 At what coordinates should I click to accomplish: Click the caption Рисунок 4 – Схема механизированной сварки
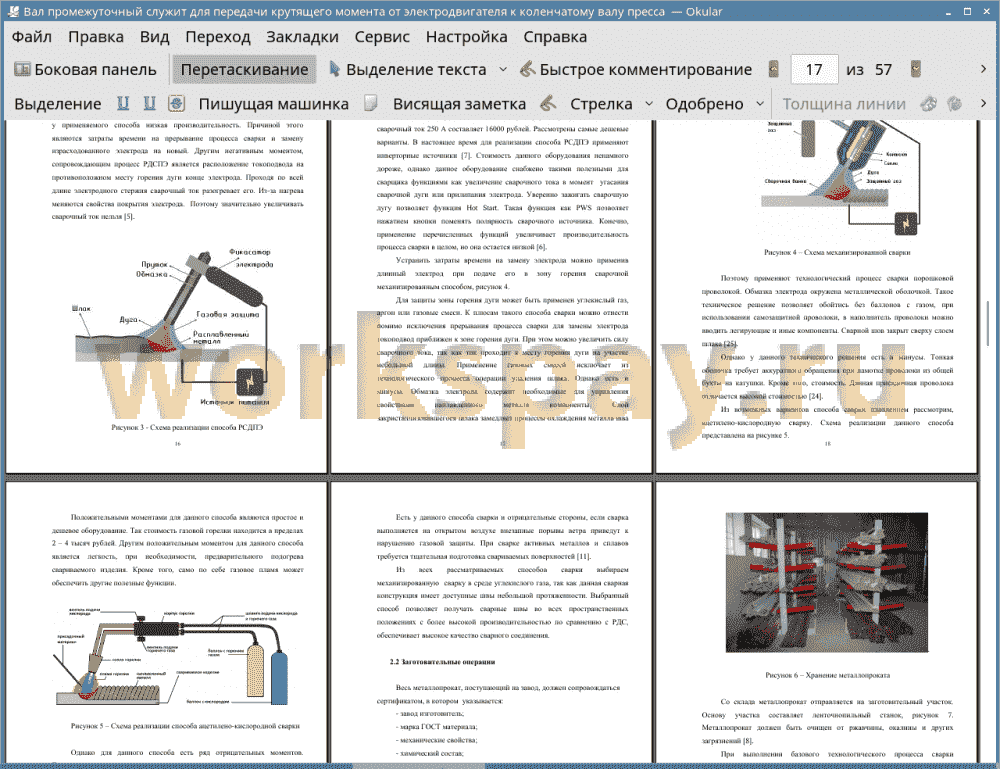click(837, 253)
